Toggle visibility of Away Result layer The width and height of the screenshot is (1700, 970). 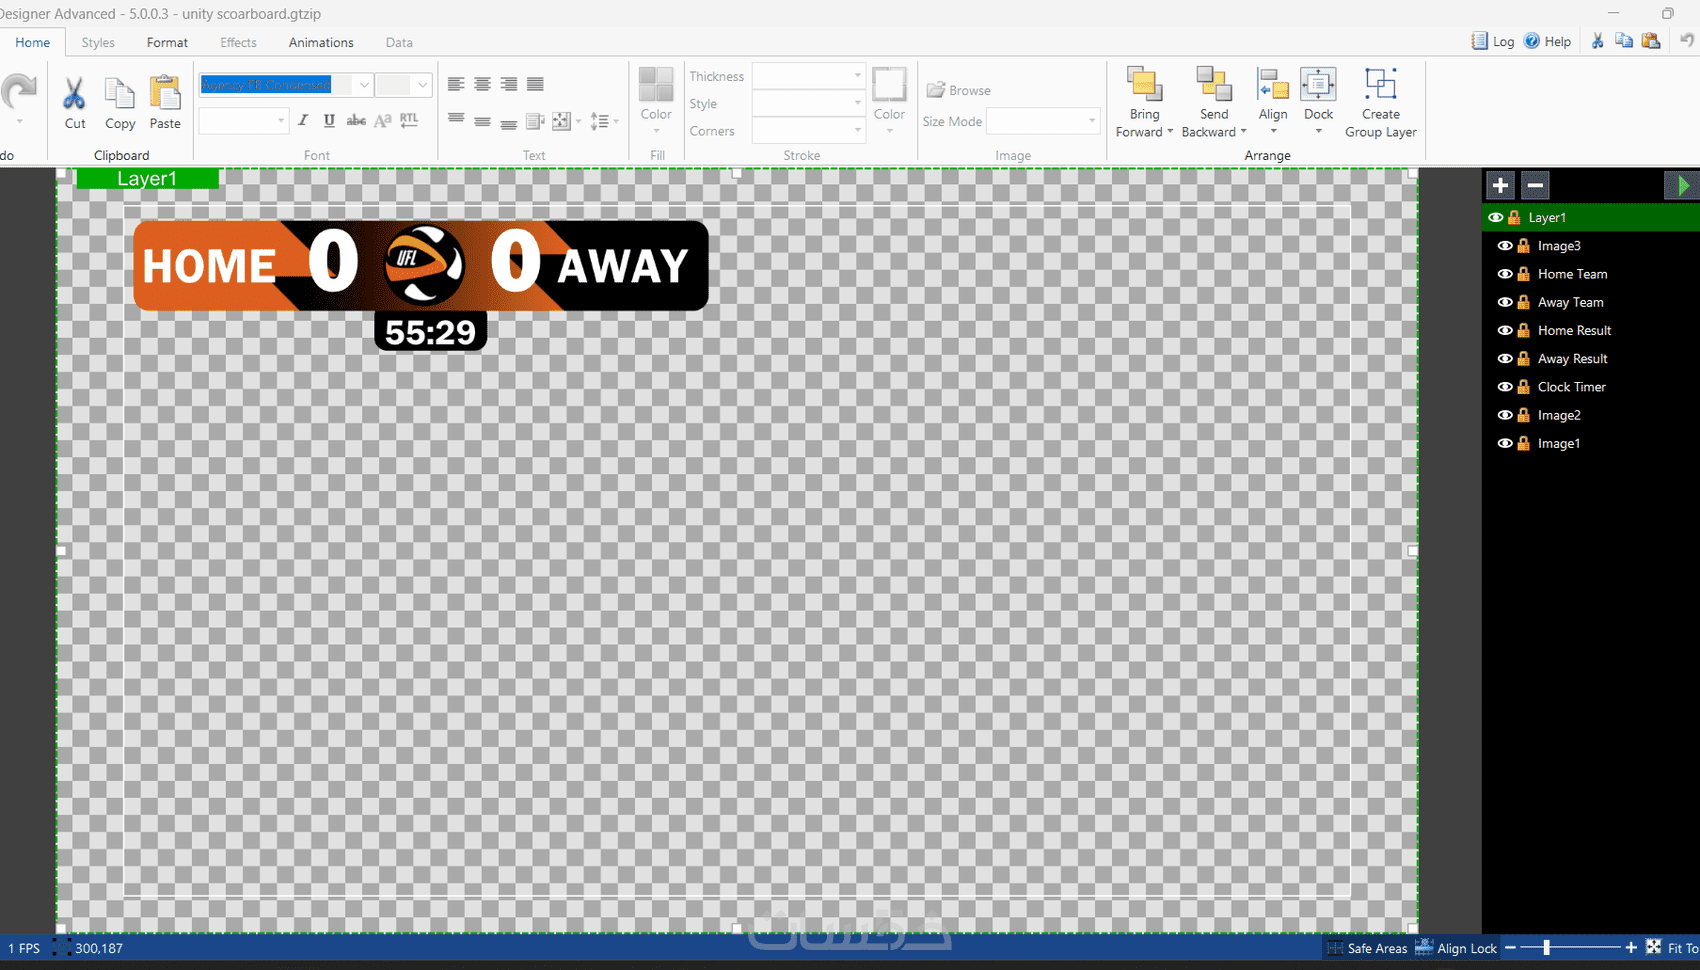tap(1505, 358)
